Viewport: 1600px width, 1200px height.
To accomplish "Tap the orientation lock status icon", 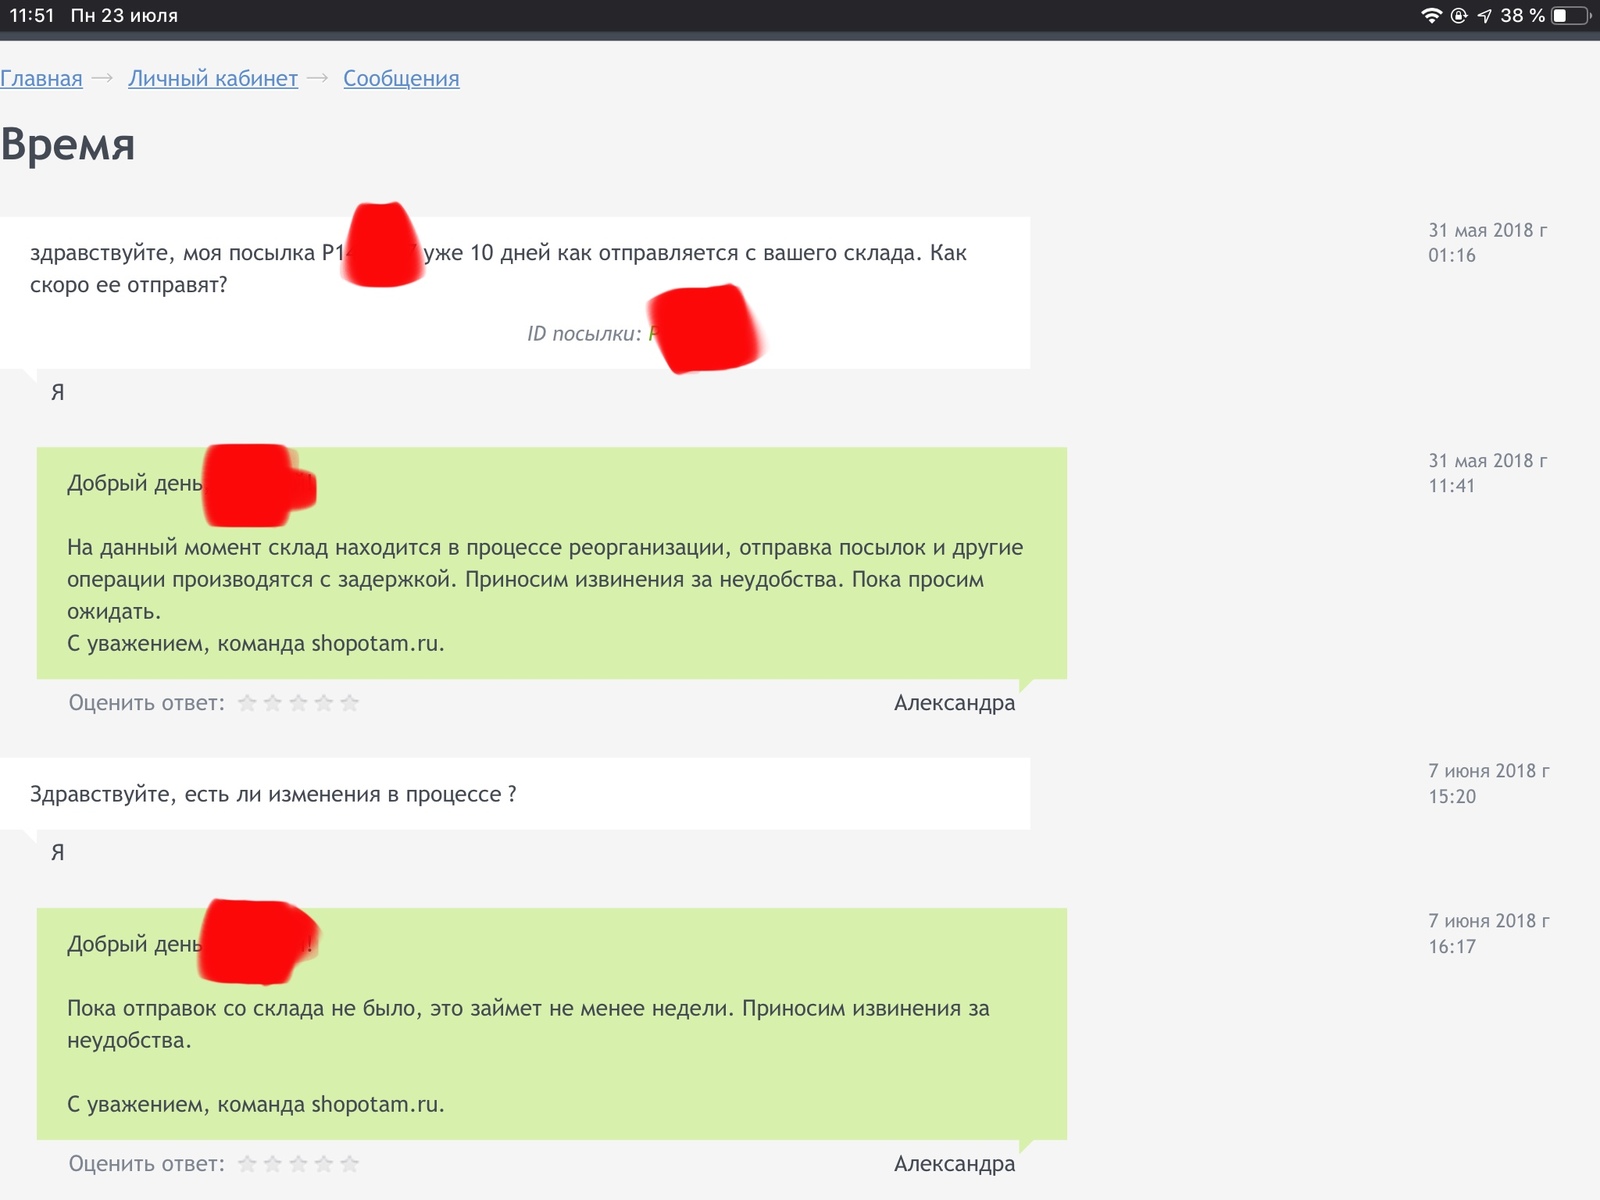I will point(1459,15).
